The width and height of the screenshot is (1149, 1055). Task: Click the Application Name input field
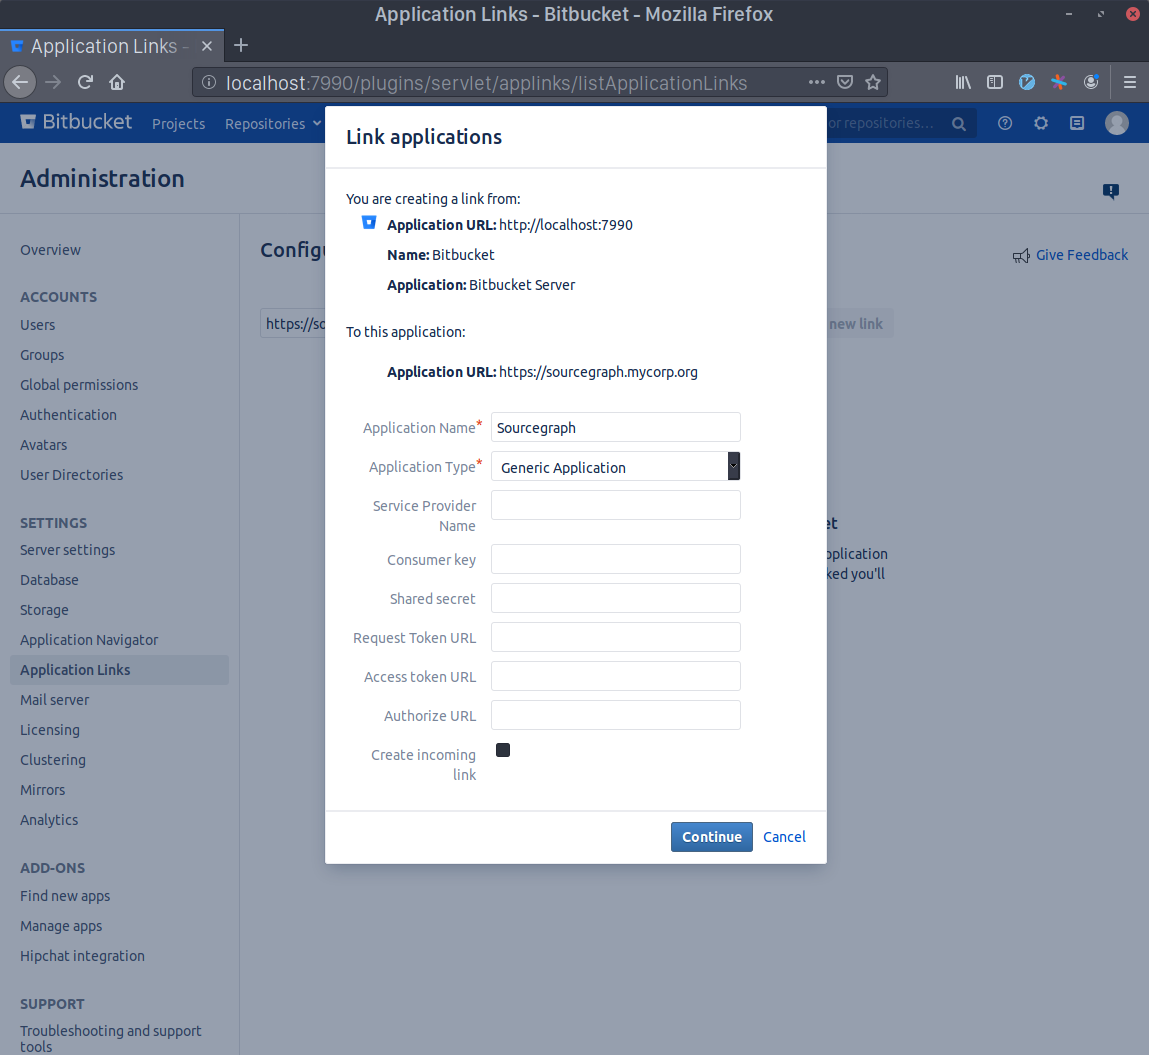click(x=616, y=427)
